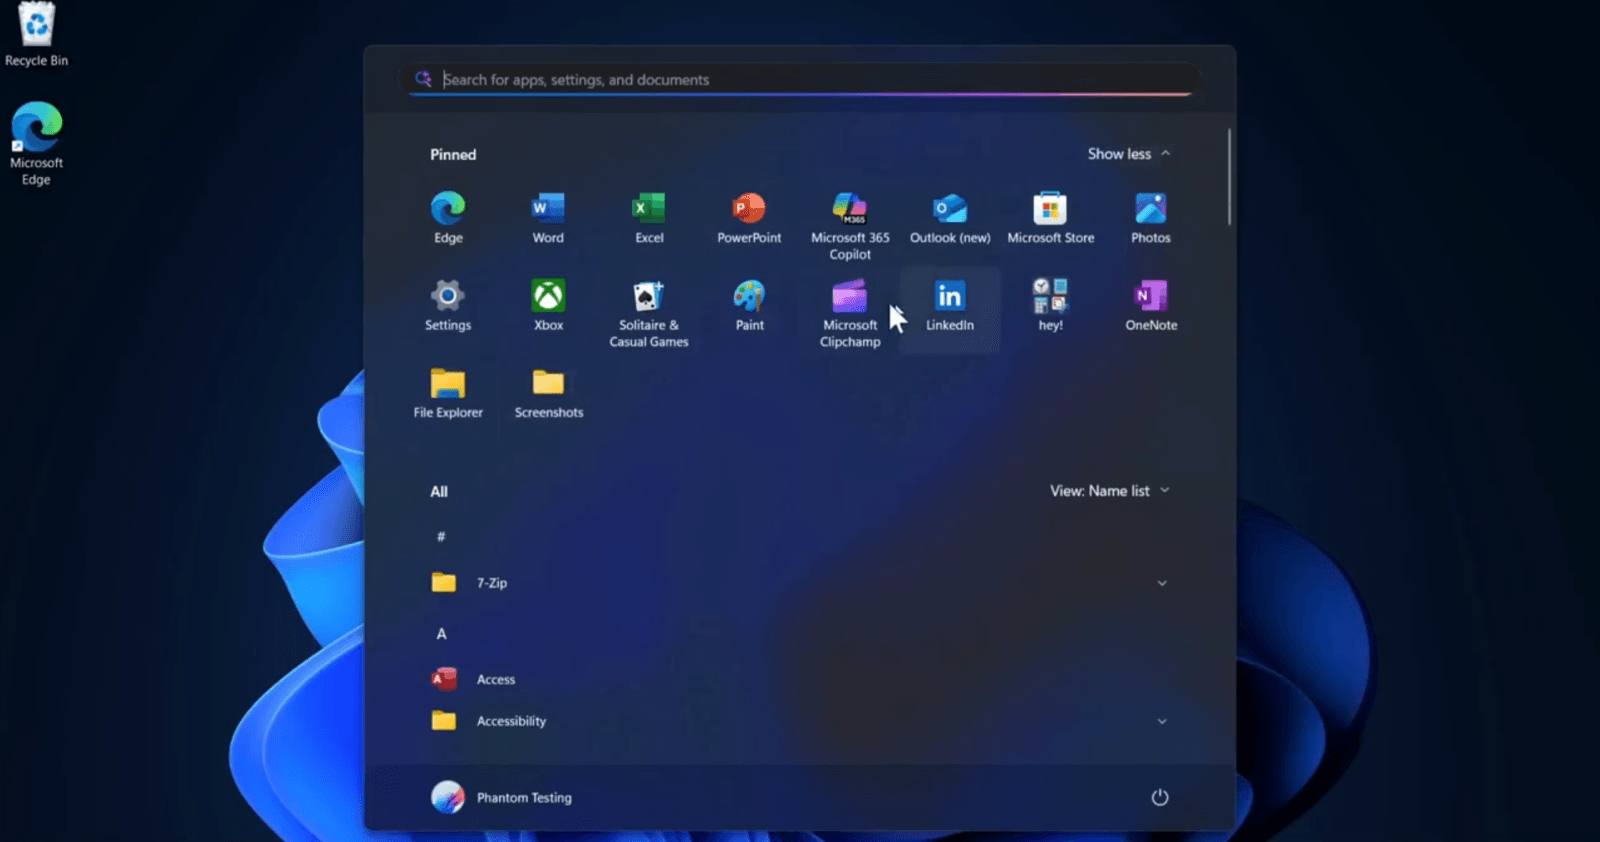Expand the Accessibility folder chevron

click(x=1162, y=721)
